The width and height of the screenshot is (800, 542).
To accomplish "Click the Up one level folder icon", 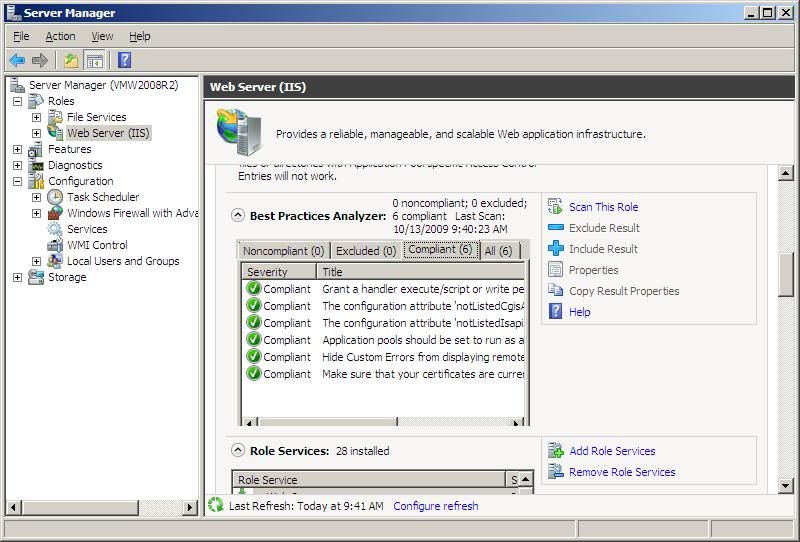I will tap(71, 60).
